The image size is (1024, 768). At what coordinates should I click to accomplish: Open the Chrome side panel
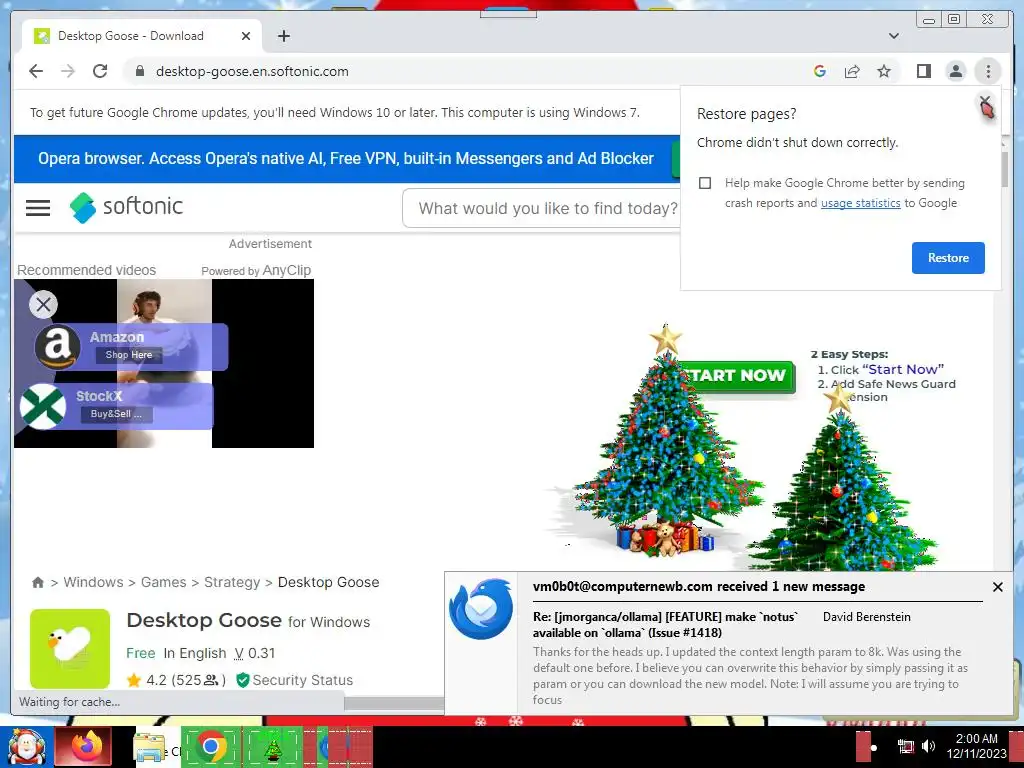tap(923, 71)
